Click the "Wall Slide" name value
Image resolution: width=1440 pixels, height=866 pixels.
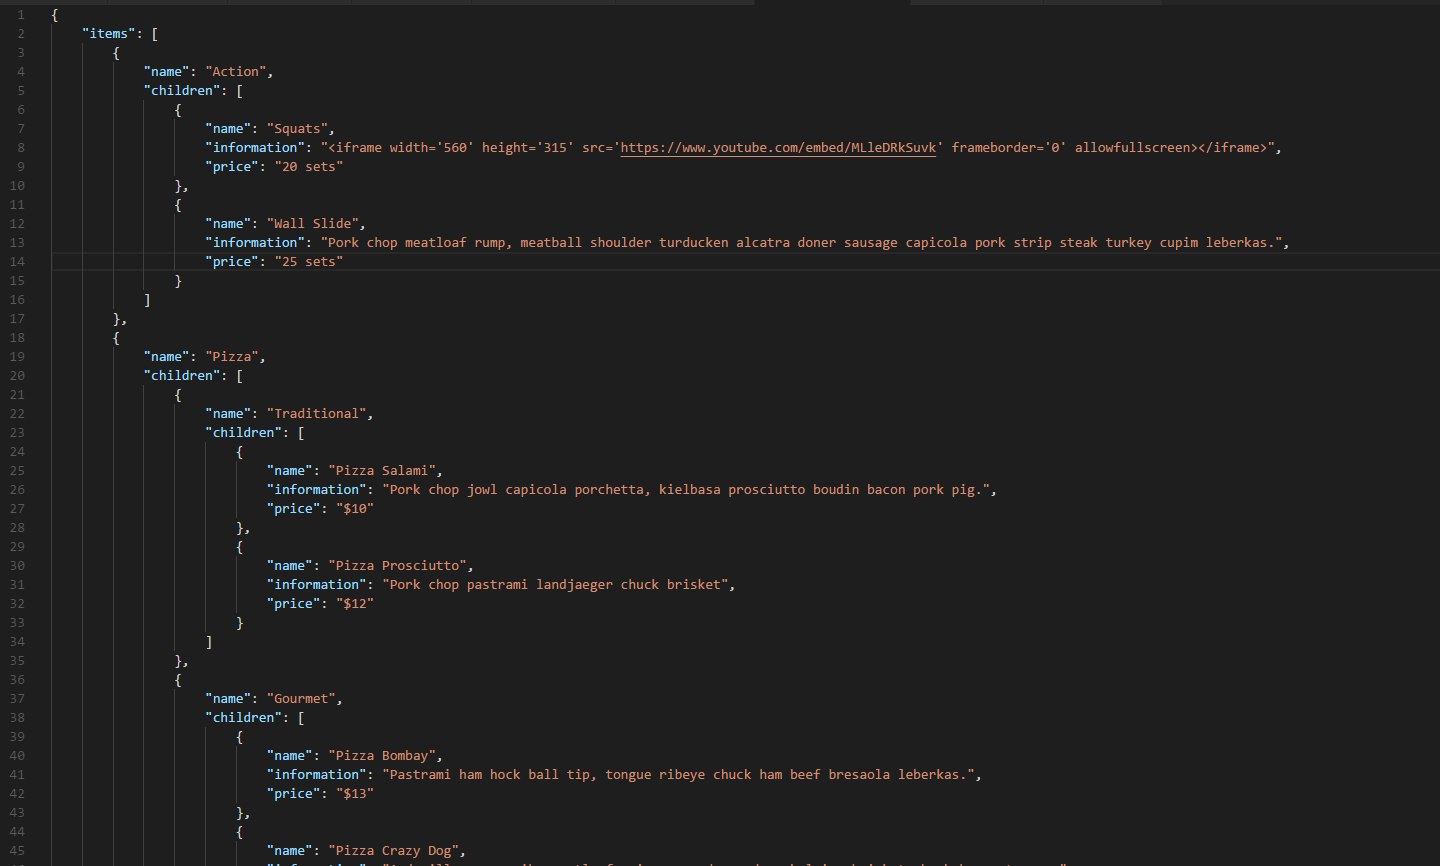(x=312, y=223)
